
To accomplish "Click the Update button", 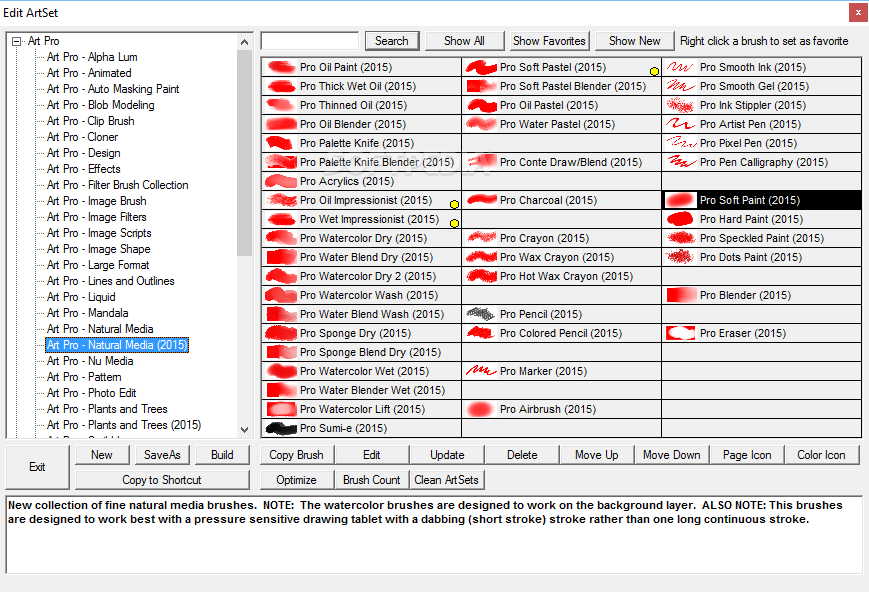I will [447, 455].
